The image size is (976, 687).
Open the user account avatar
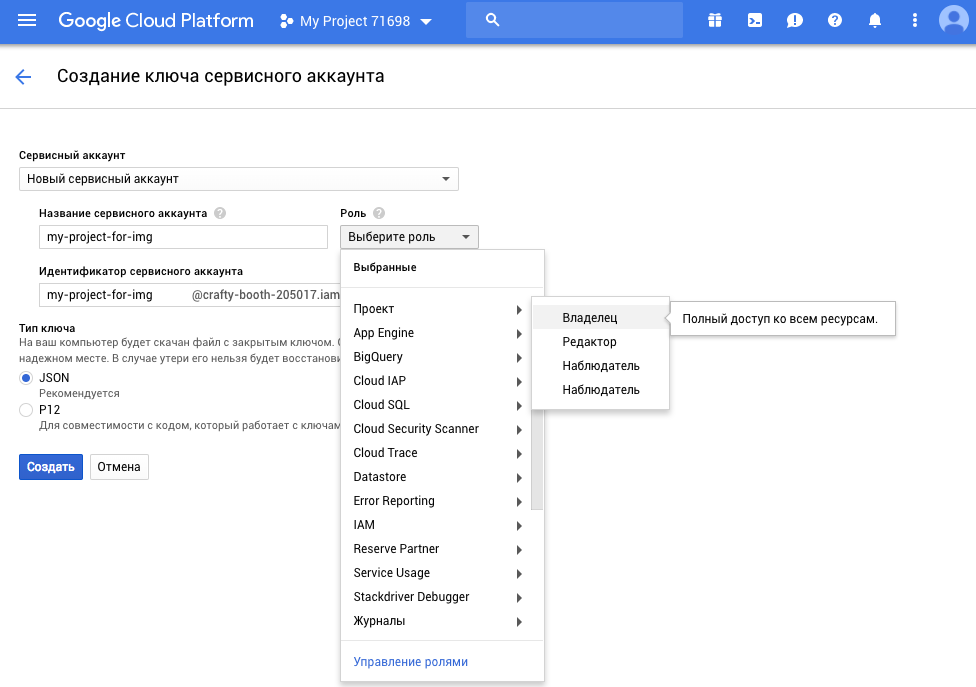(952, 20)
